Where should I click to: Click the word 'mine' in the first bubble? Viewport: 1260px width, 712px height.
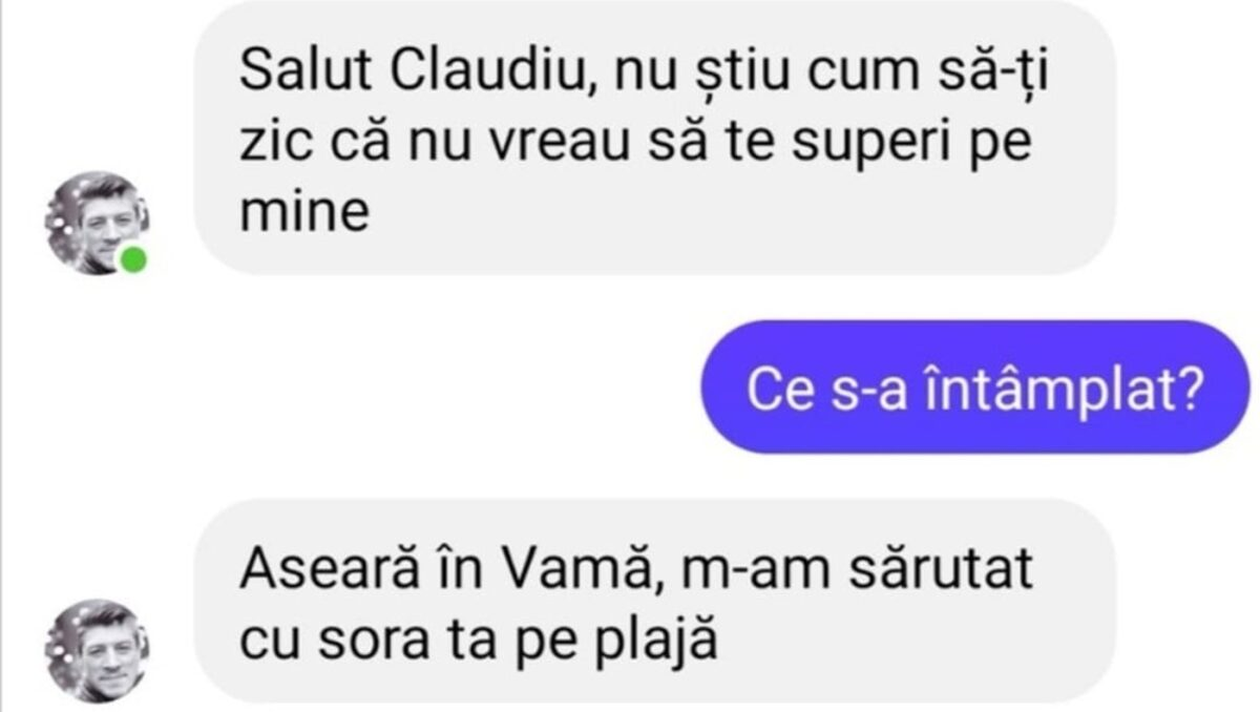(x=304, y=212)
